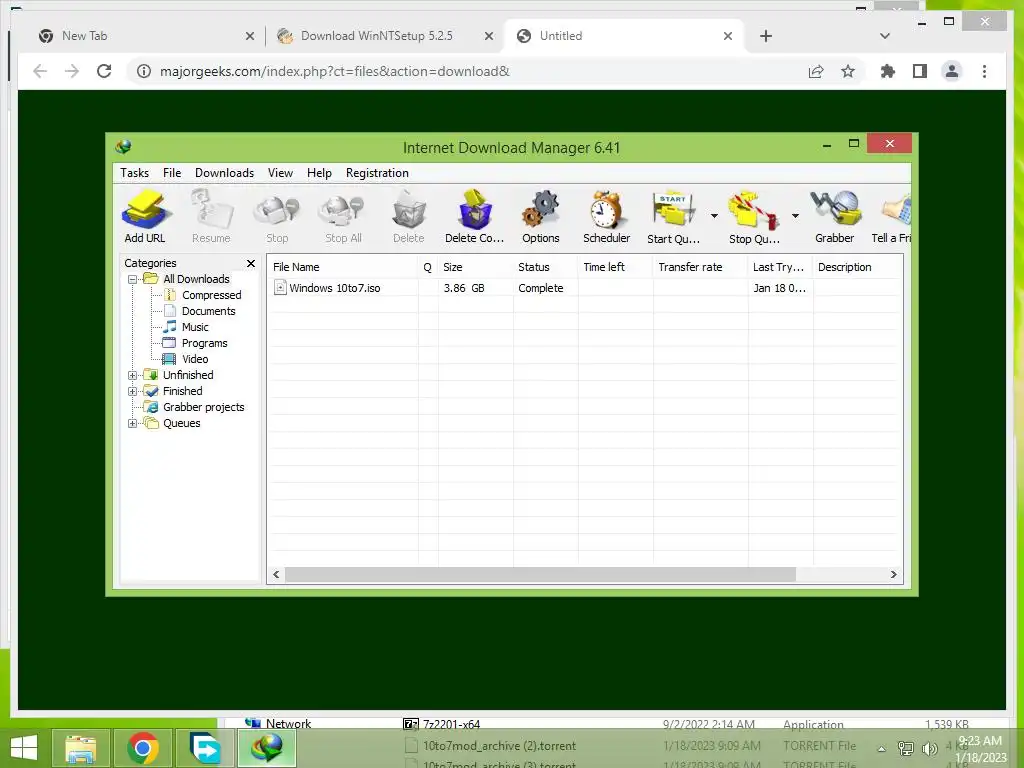This screenshot has width=1024, height=768.
Task: Open the Grabber tool icon
Action: click(835, 216)
